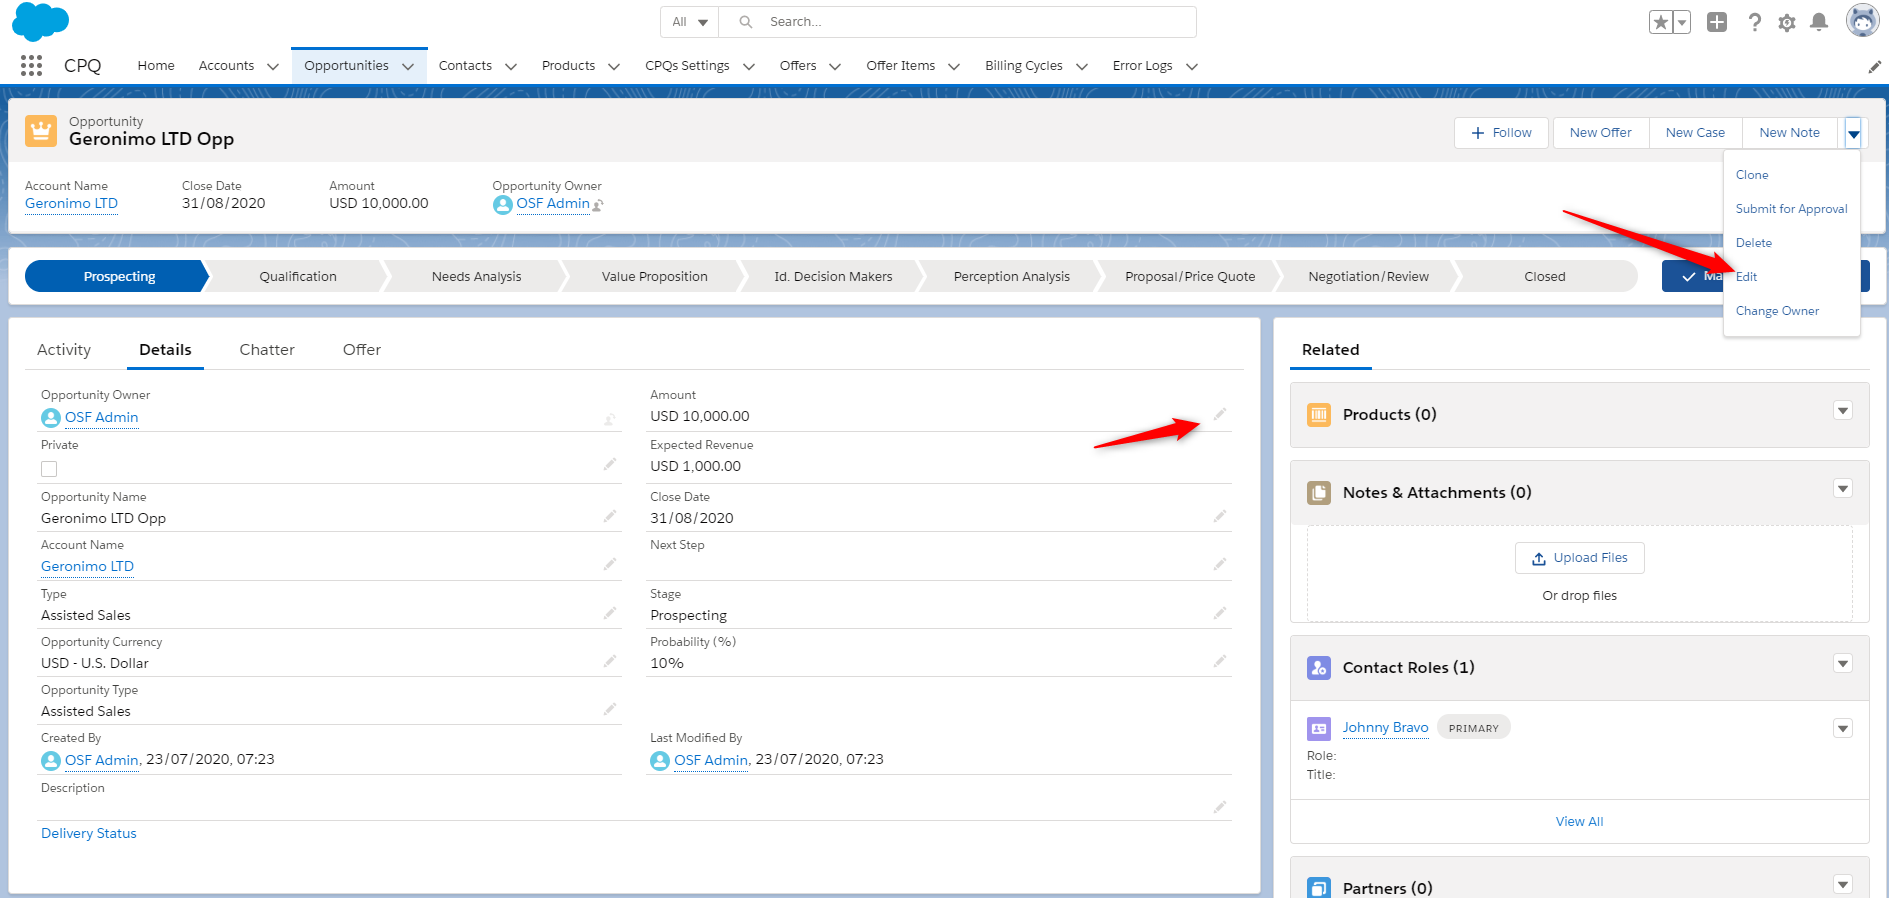Select the Qualification stage in path

(298, 277)
